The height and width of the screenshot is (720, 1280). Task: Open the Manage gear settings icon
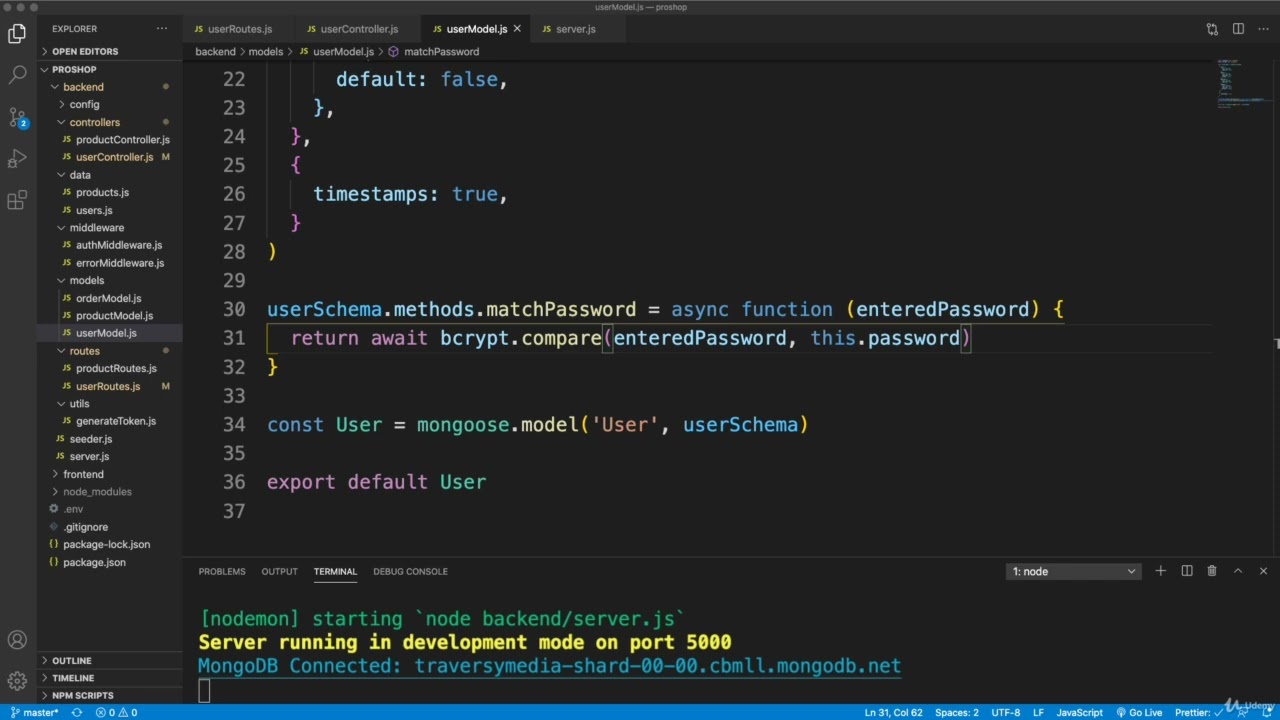[x=17, y=681]
